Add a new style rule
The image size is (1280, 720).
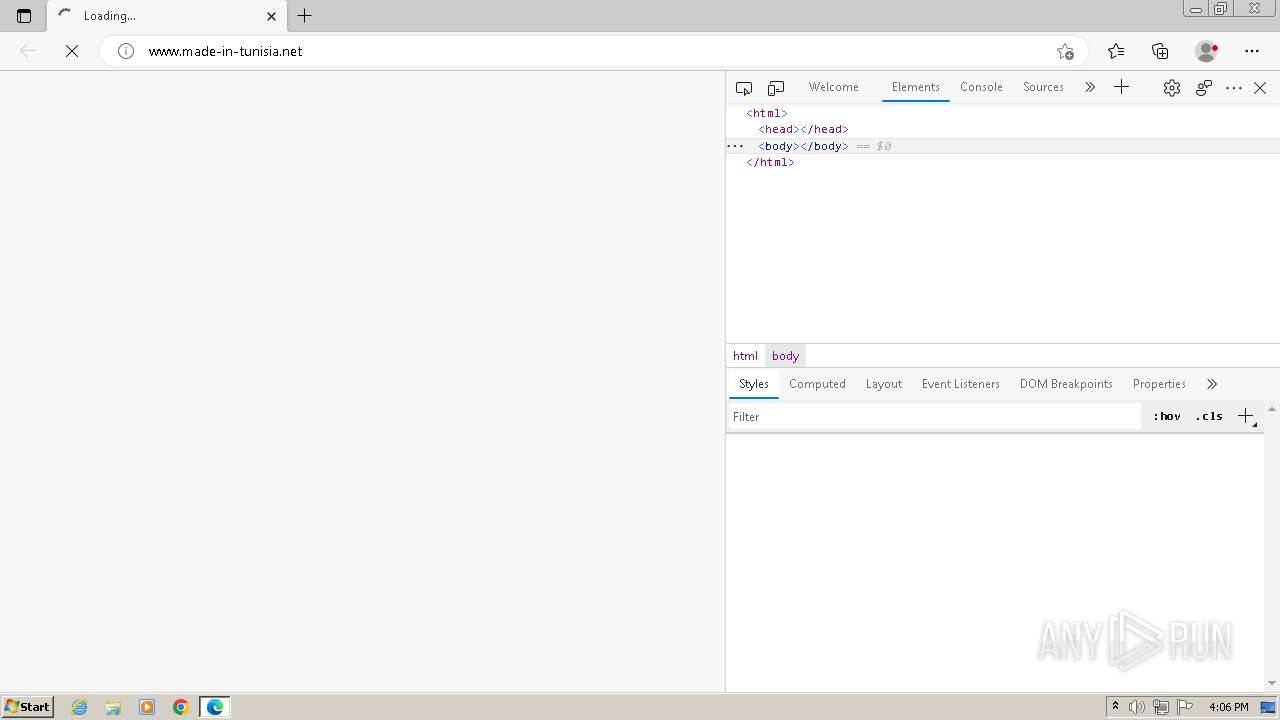point(1246,416)
